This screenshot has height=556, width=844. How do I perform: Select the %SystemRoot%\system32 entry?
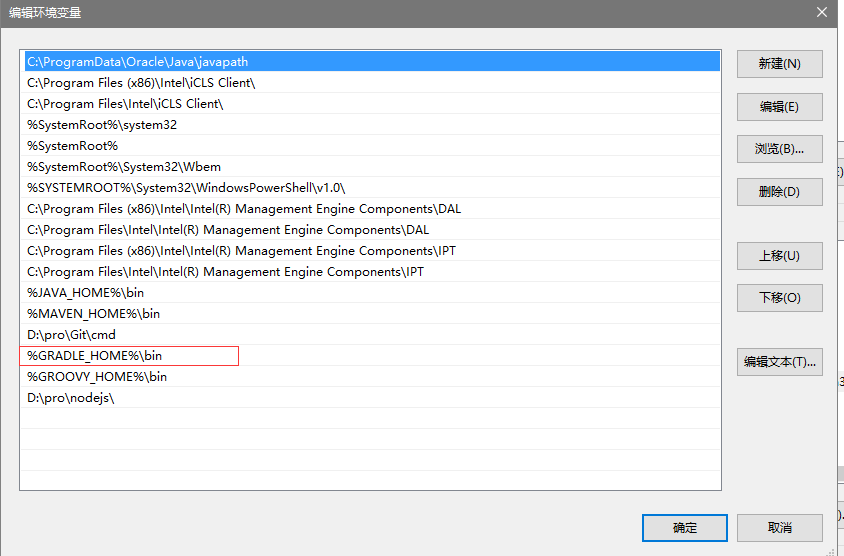[102, 125]
